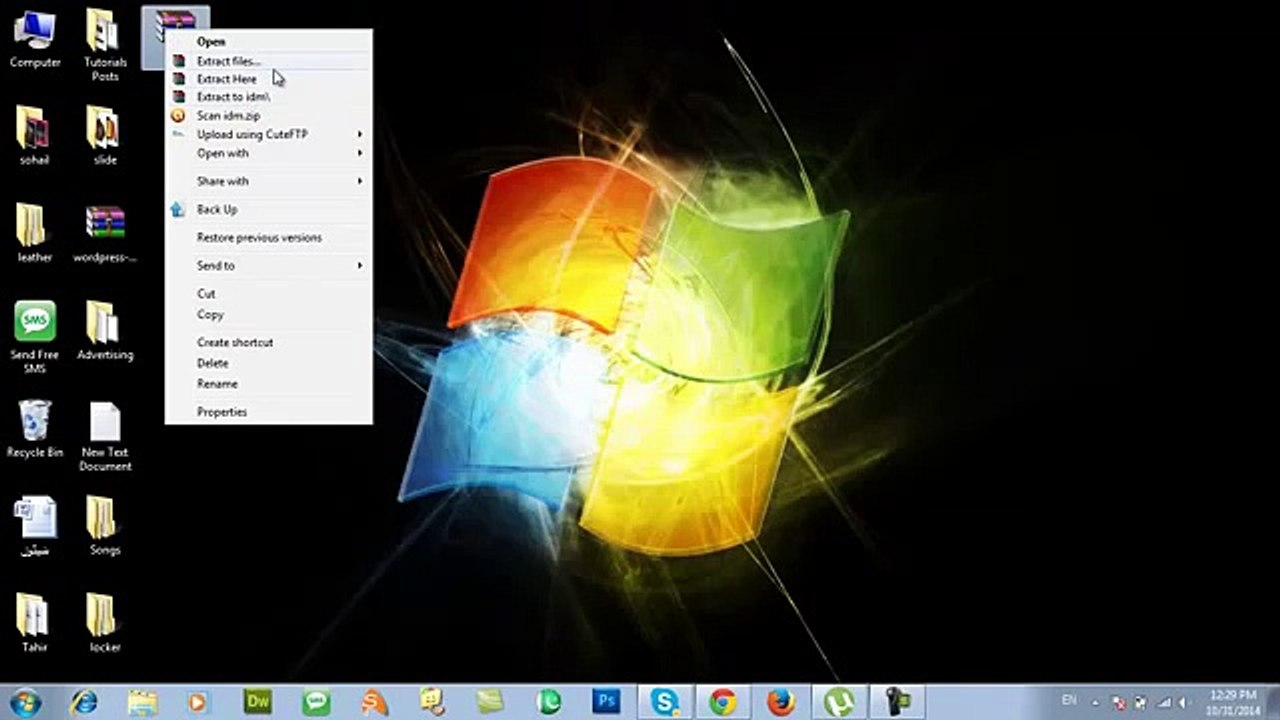Launch Dreamweaver from the taskbar
The height and width of the screenshot is (720, 1280).
[x=258, y=702]
